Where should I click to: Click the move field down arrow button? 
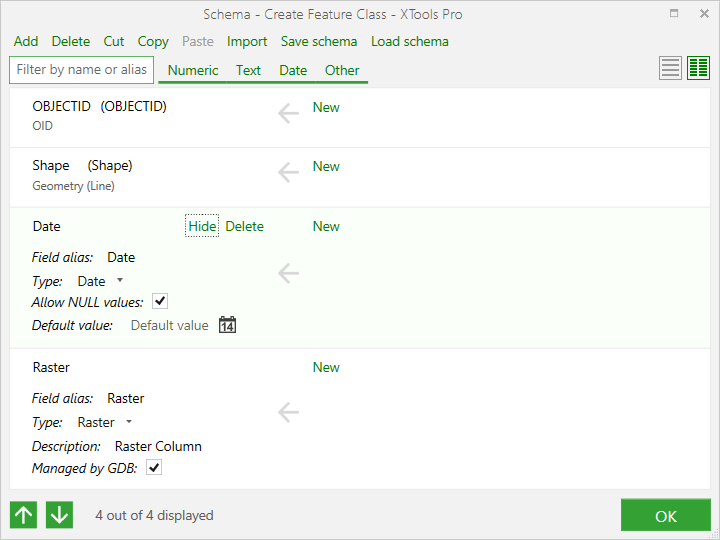pos(59,515)
